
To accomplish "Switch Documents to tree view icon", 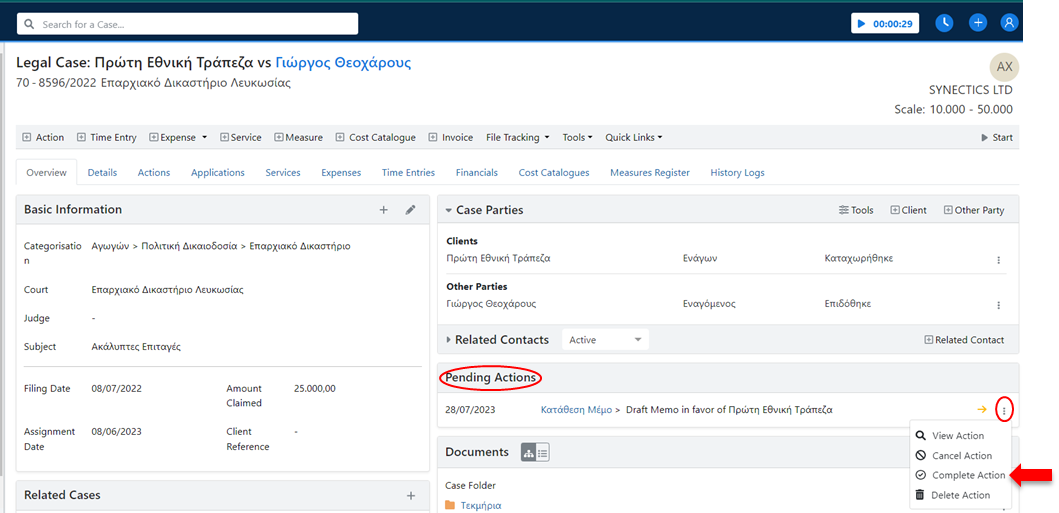I will pos(528,453).
